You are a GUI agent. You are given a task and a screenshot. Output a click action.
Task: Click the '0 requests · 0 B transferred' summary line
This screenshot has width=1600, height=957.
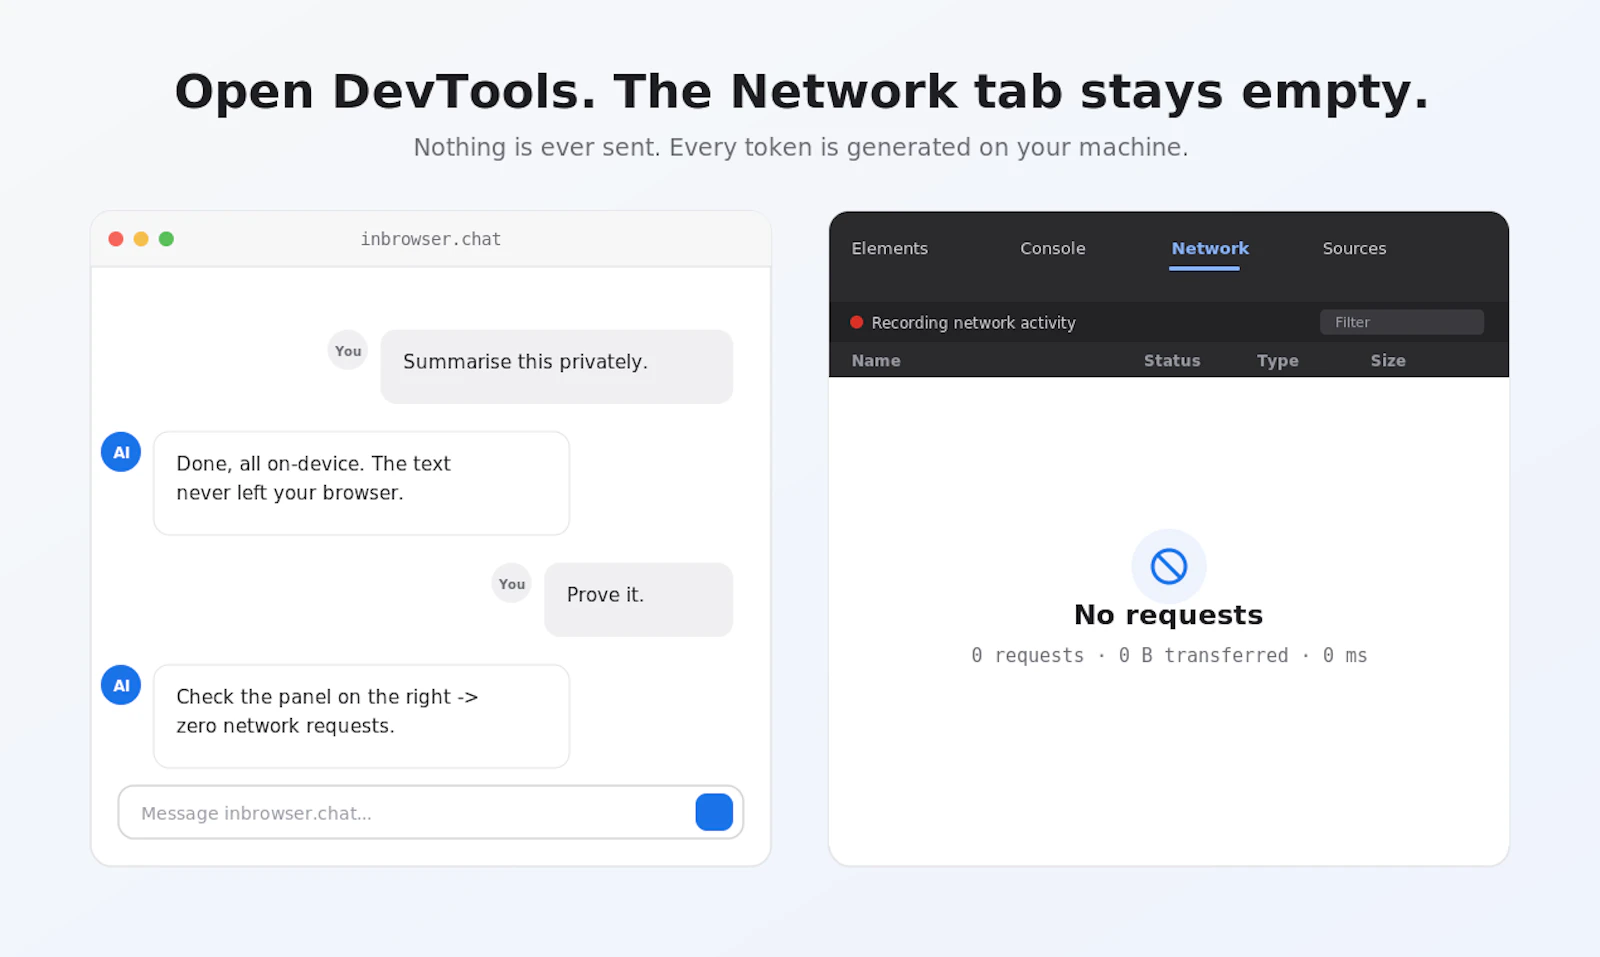point(1169,655)
